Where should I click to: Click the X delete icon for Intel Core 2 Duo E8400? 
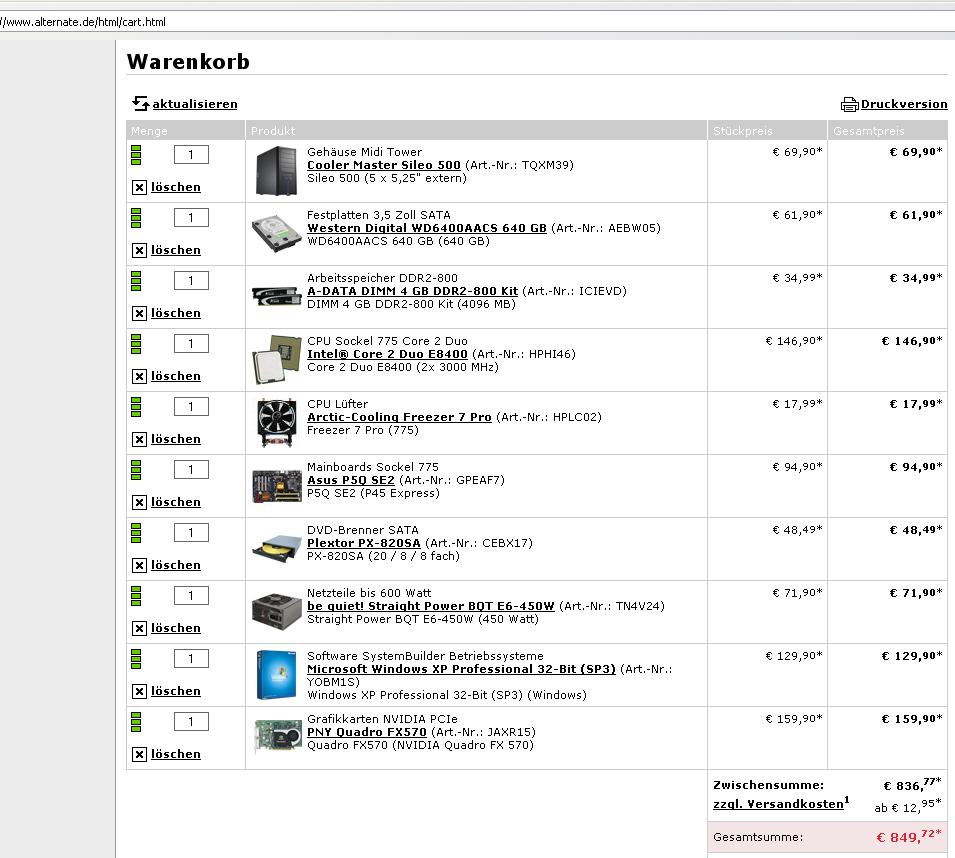(x=139, y=376)
